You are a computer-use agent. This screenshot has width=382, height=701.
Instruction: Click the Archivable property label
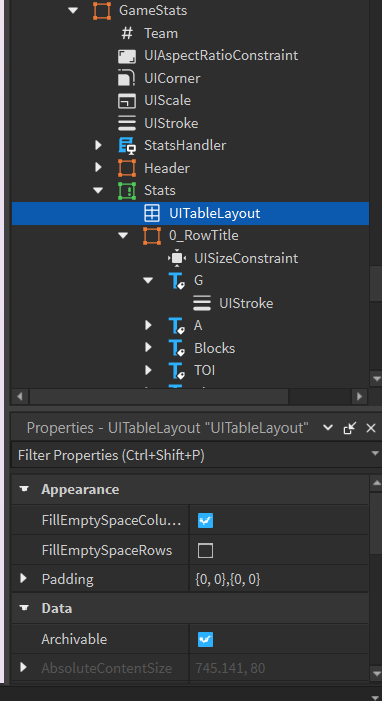(74, 639)
